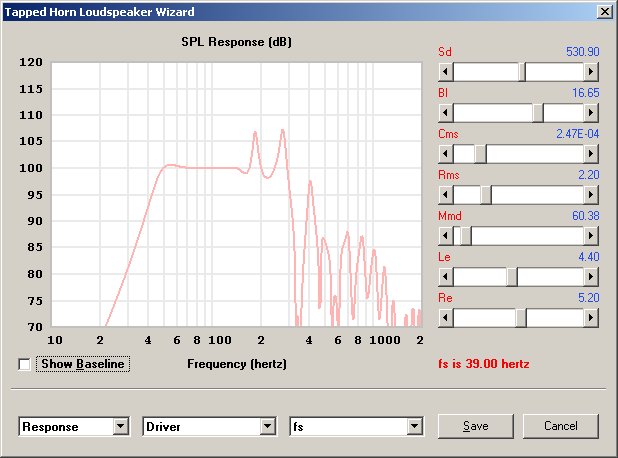Click the left arrow of the Re slider
The width and height of the screenshot is (618, 458).
click(446, 318)
